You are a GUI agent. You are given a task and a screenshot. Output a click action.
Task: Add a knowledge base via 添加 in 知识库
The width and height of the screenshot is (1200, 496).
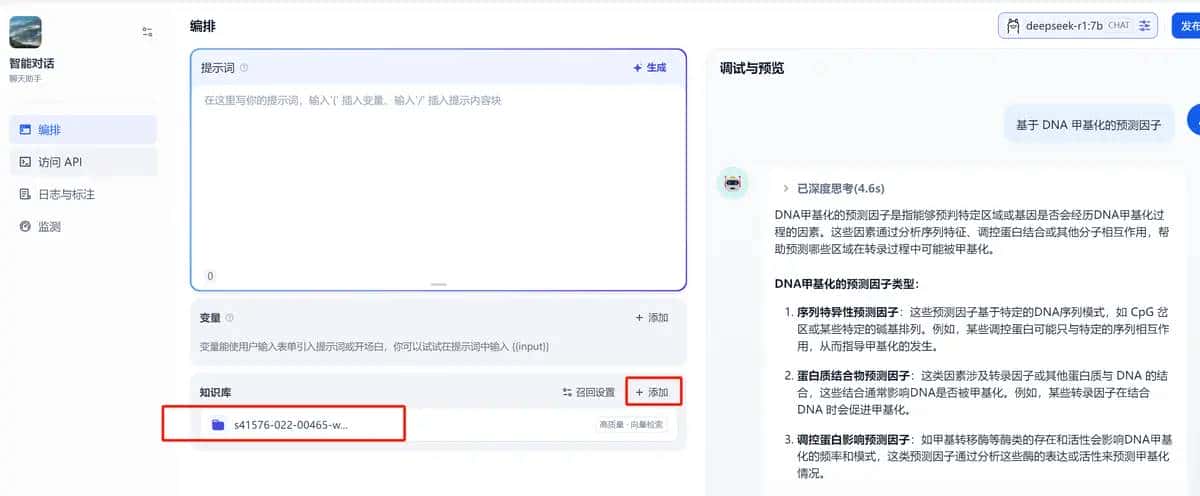tap(653, 392)
